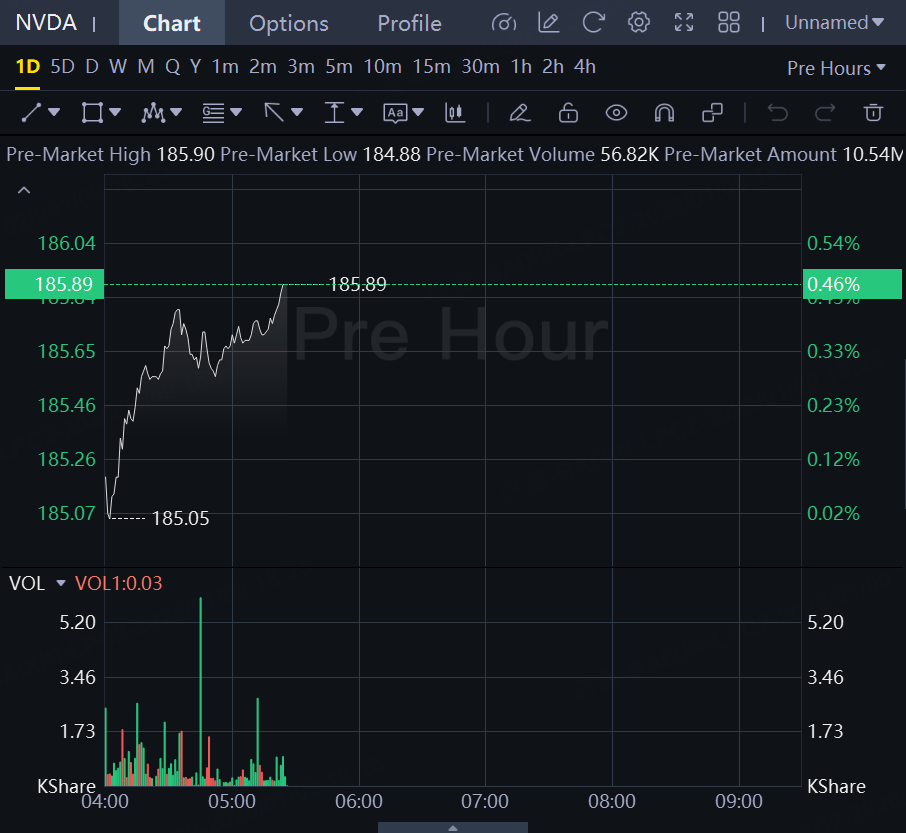Select the Fibonacci levels tool

213,112
